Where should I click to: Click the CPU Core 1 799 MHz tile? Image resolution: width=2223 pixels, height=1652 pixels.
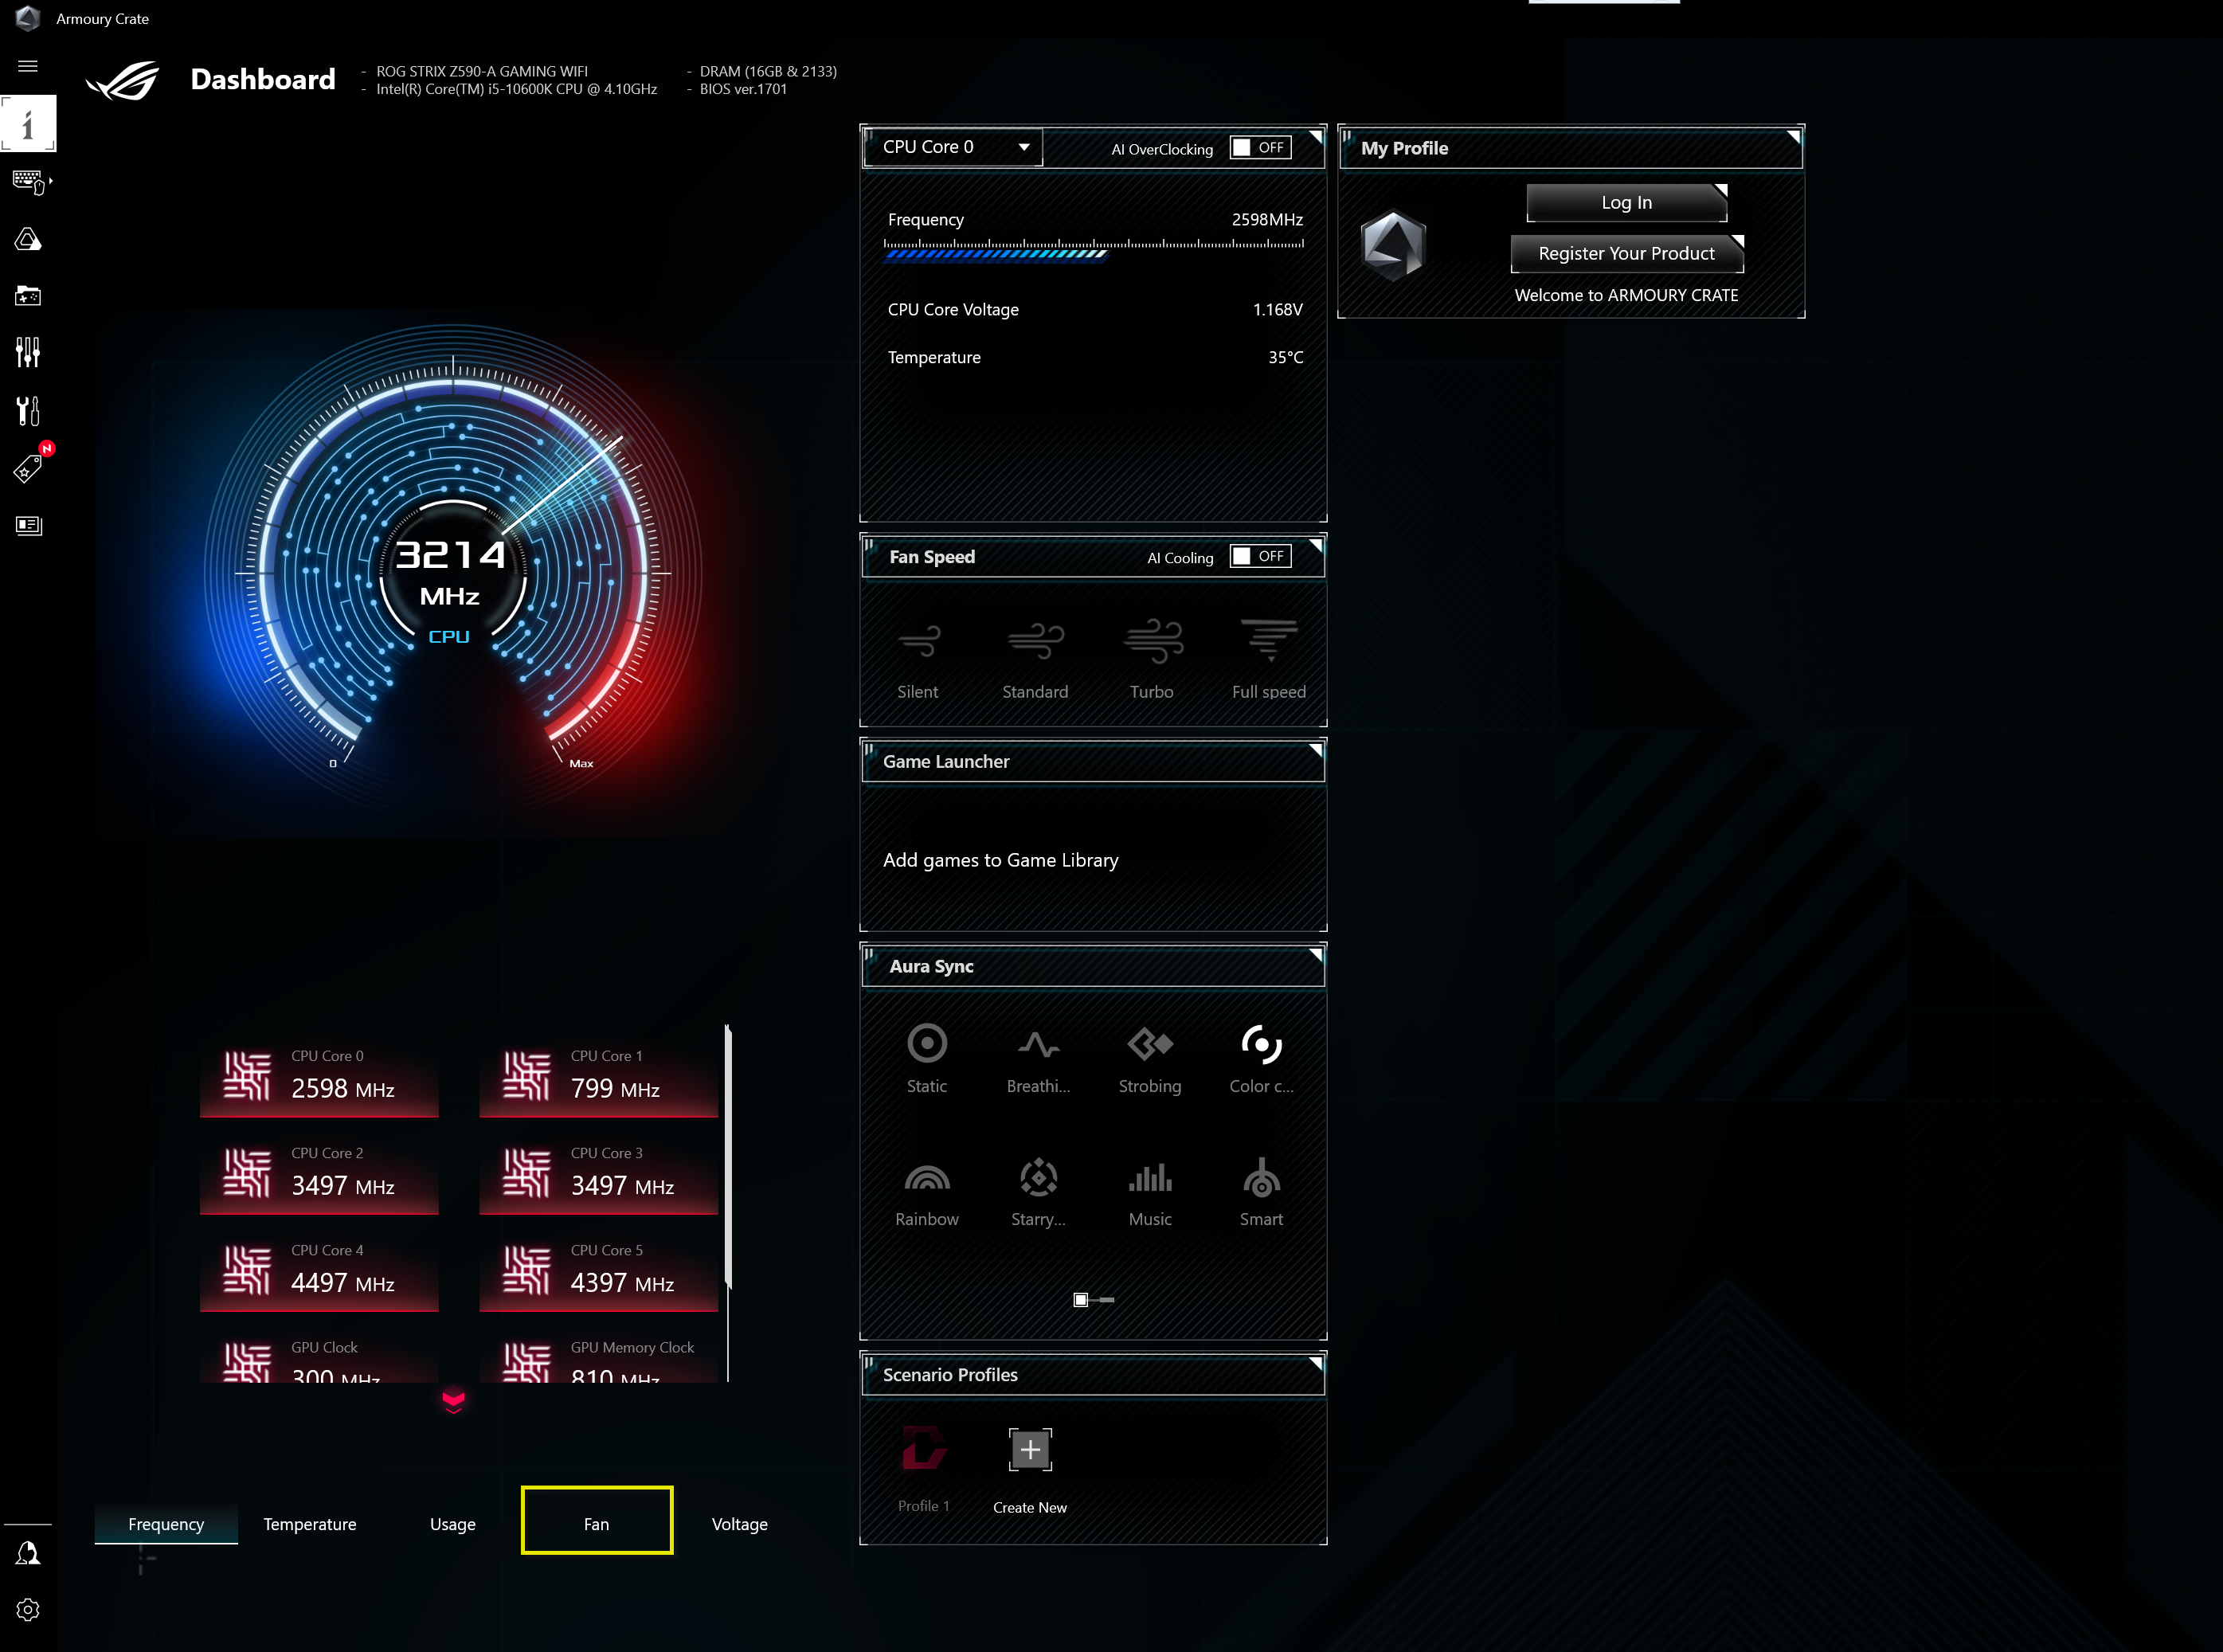[x=599, y=1076]
